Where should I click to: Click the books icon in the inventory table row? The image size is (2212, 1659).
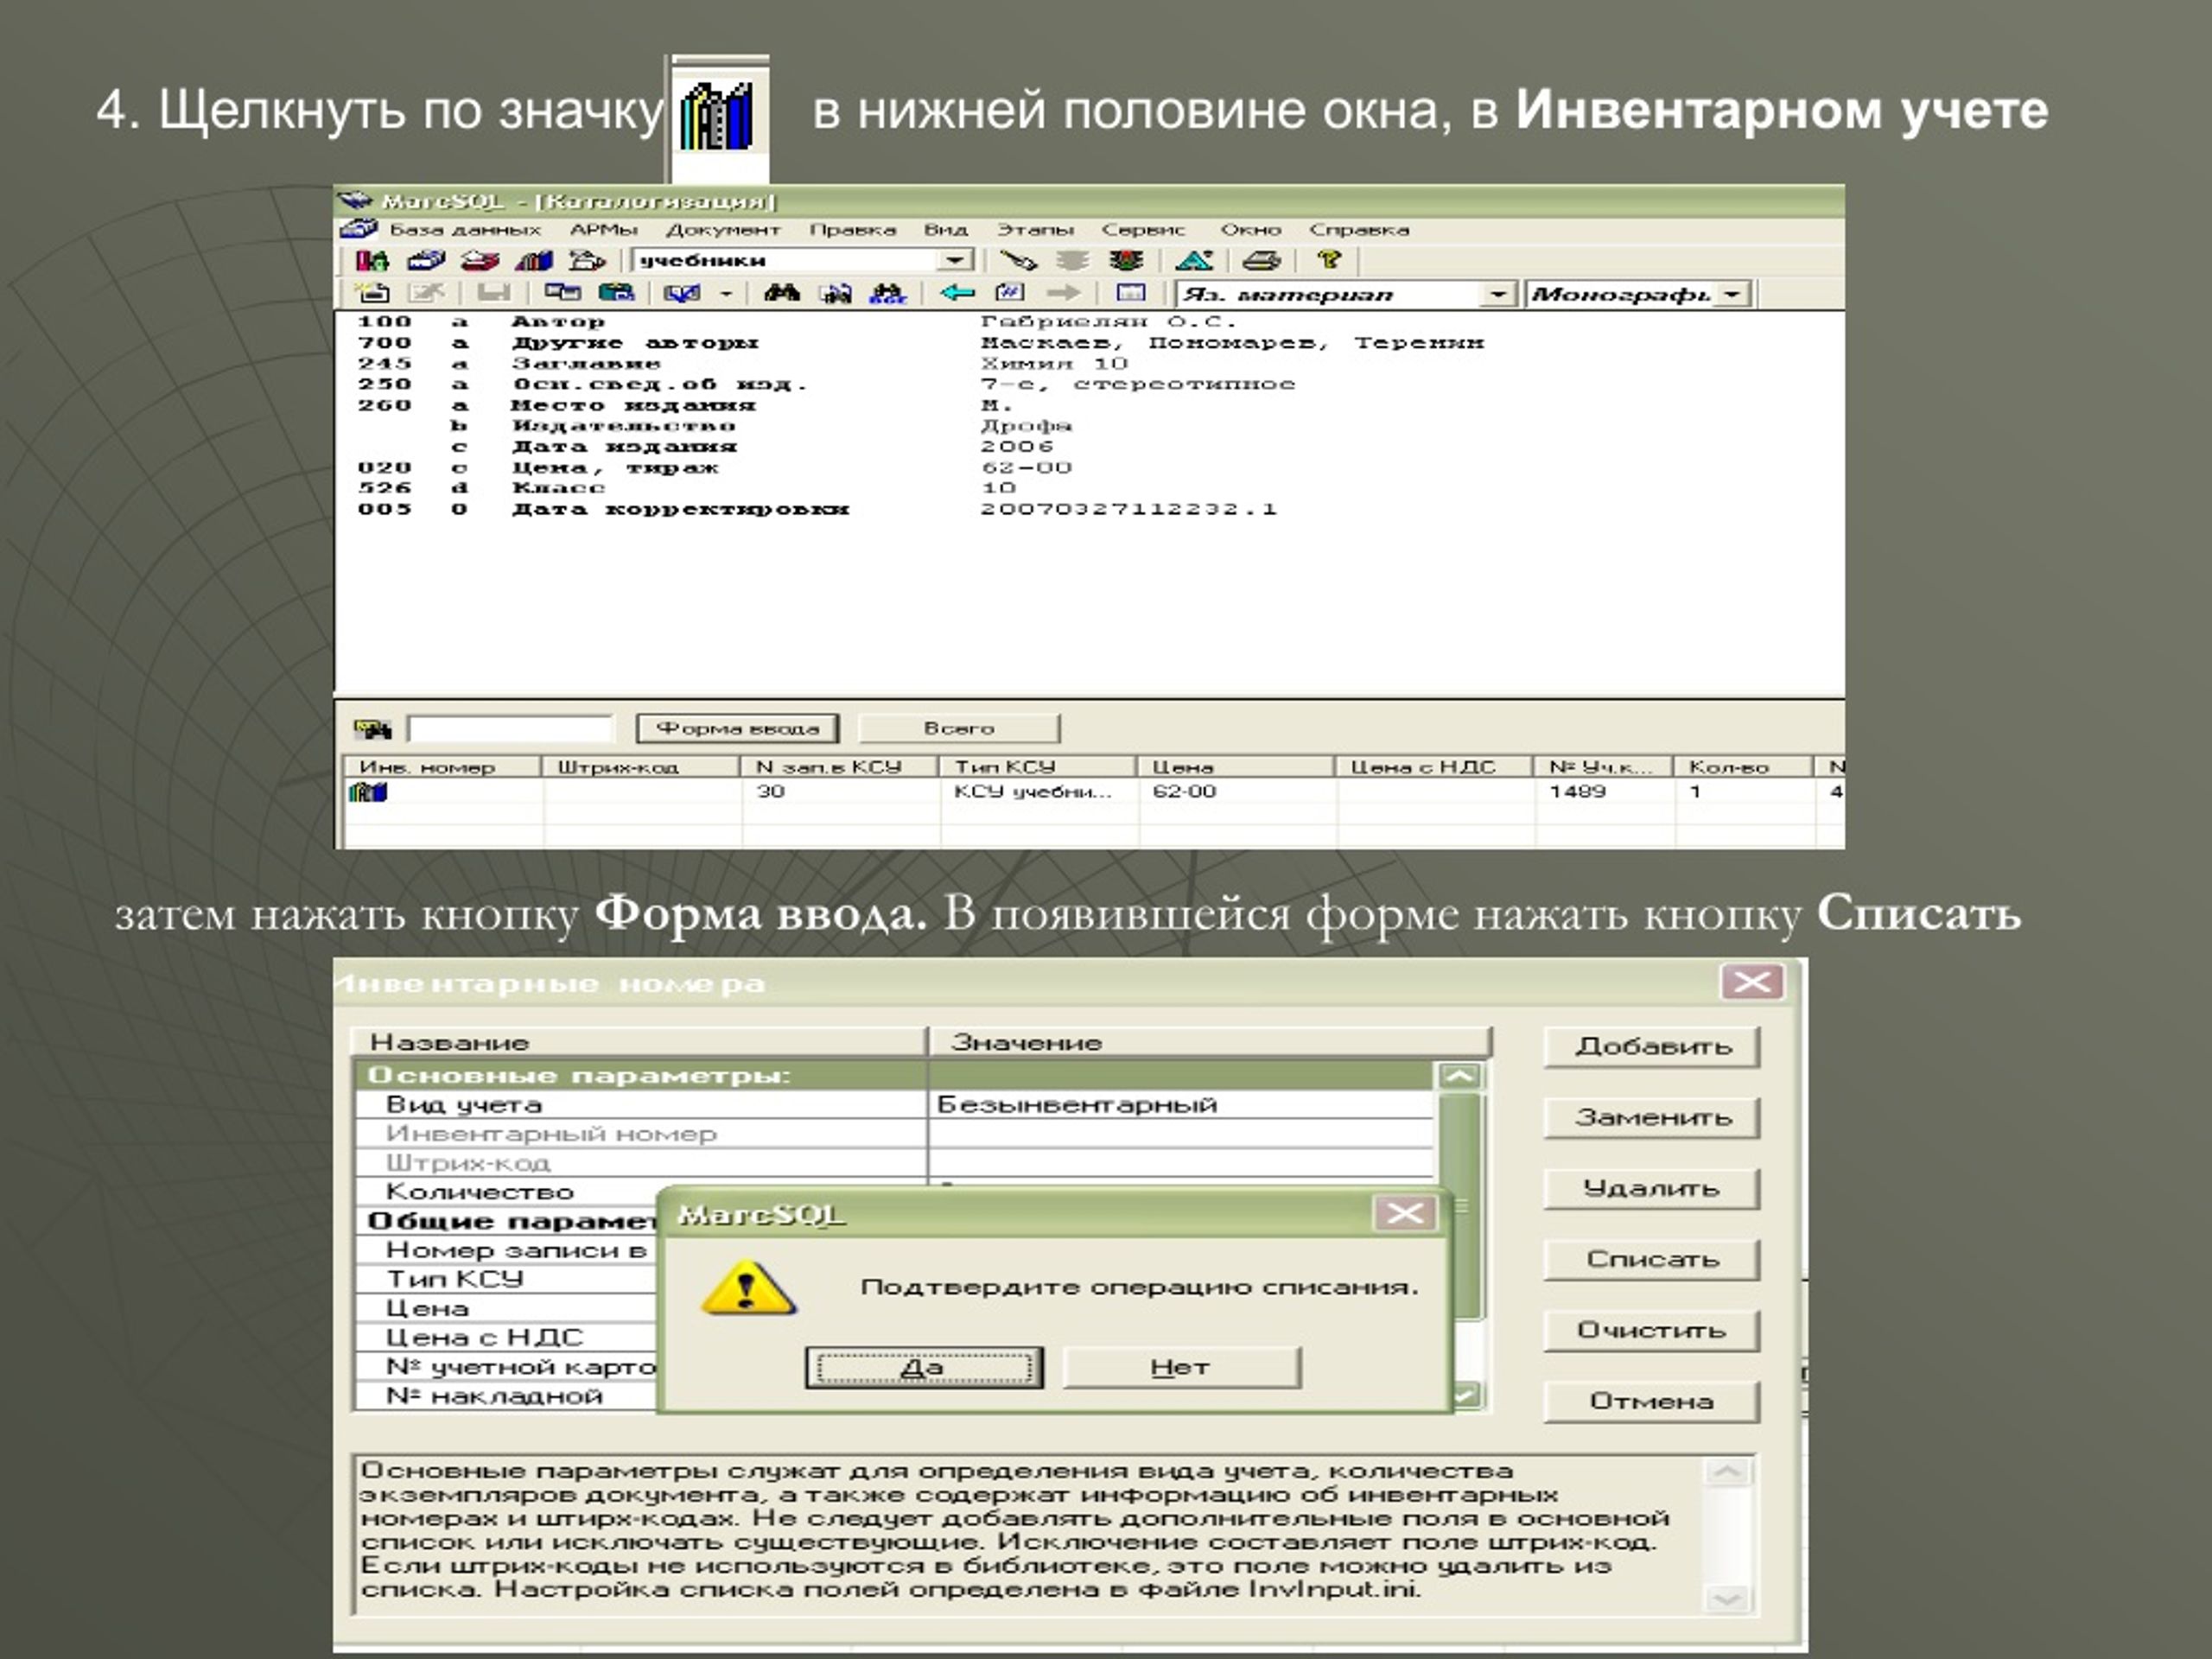[x=368, y=792]
